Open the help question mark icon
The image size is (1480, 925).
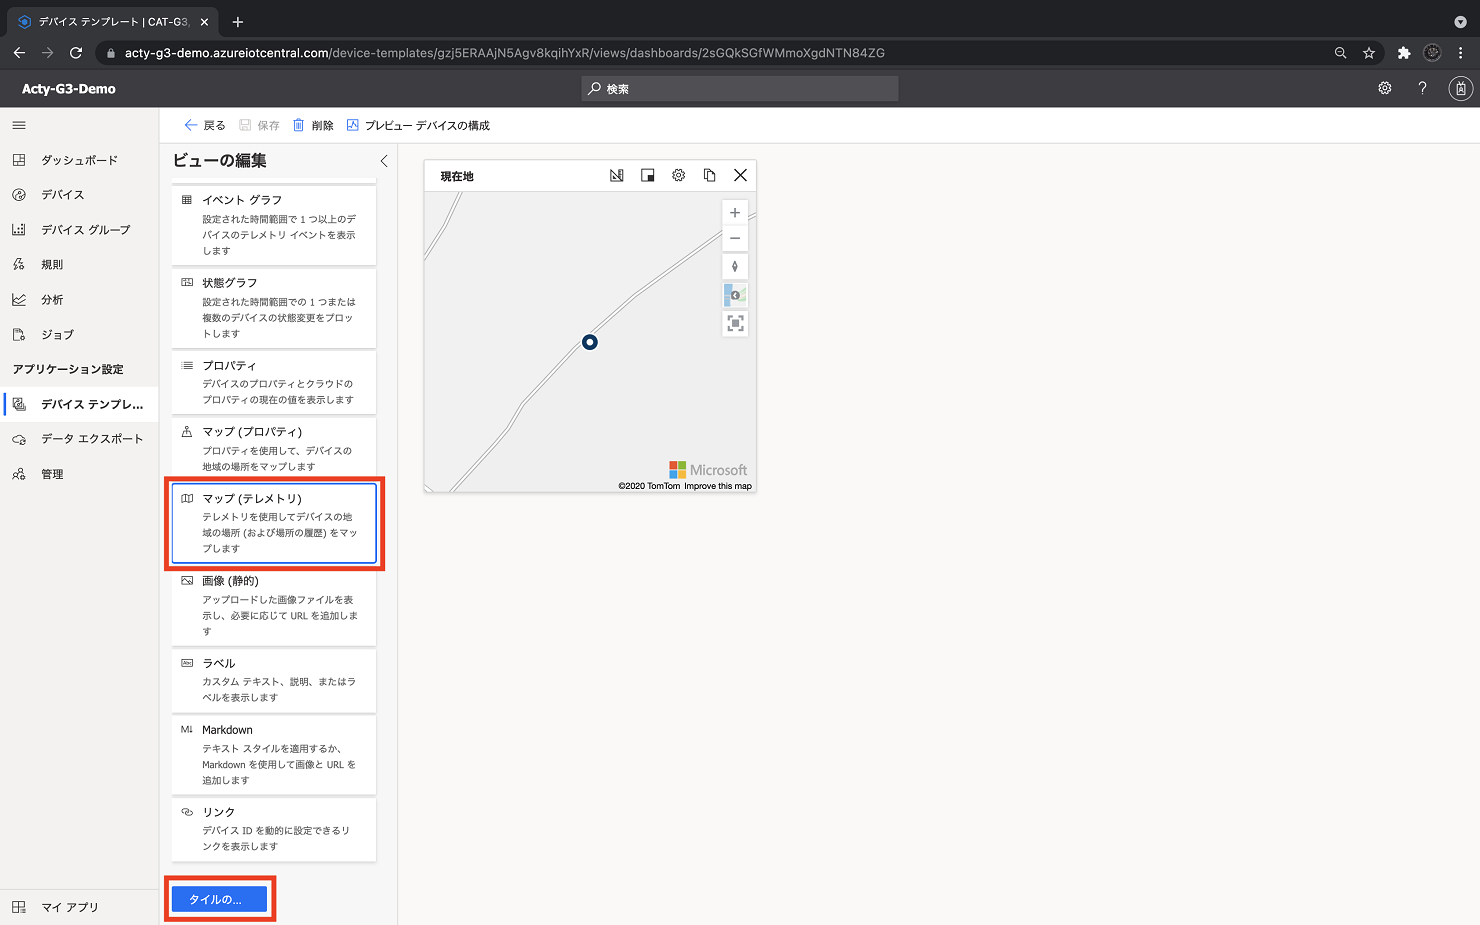(x=1422, y=88)
